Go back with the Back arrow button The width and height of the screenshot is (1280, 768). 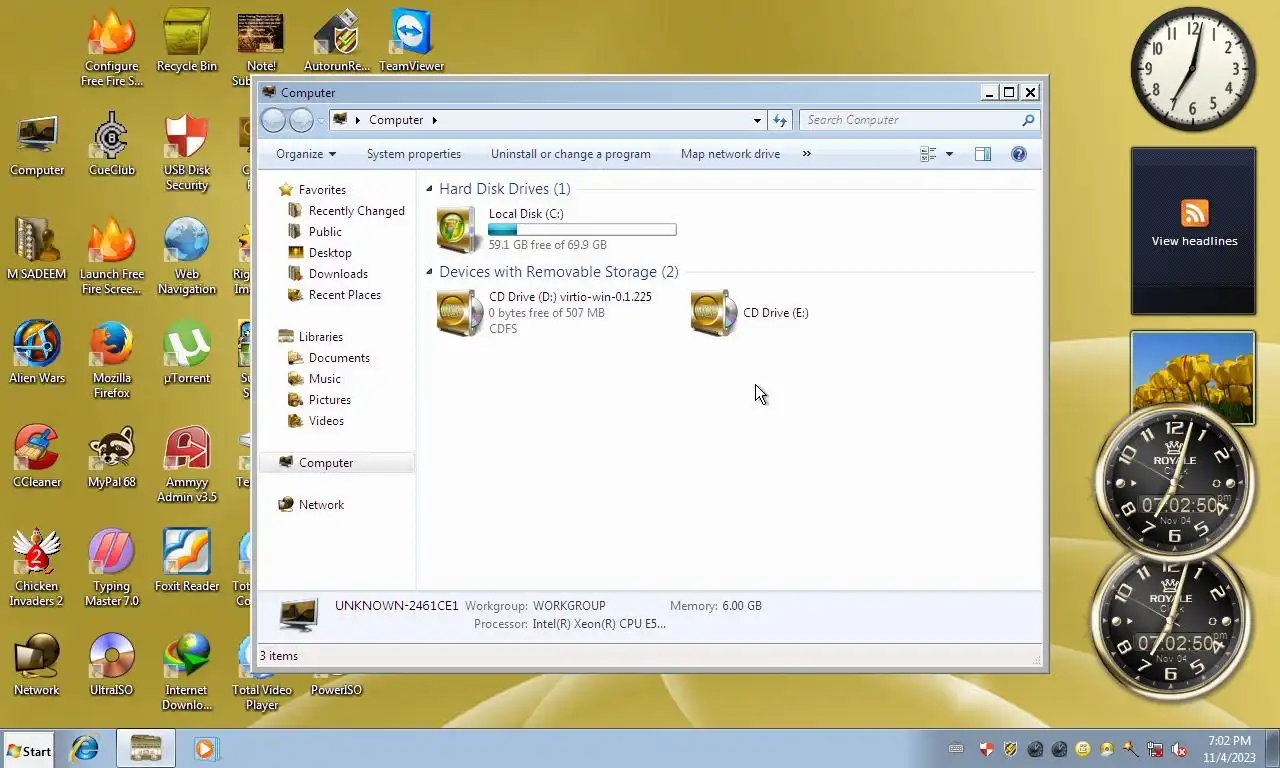pyautogui.click(x=273, y=120)
